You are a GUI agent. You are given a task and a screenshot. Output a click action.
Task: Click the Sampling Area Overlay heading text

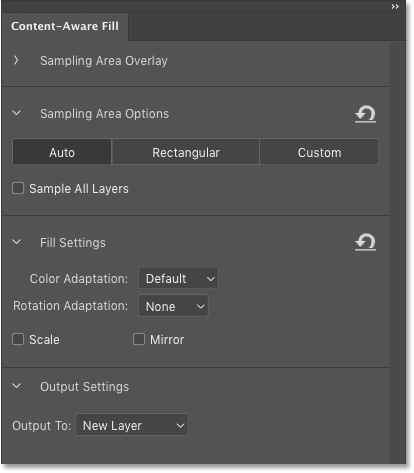[x=104, y=61]
